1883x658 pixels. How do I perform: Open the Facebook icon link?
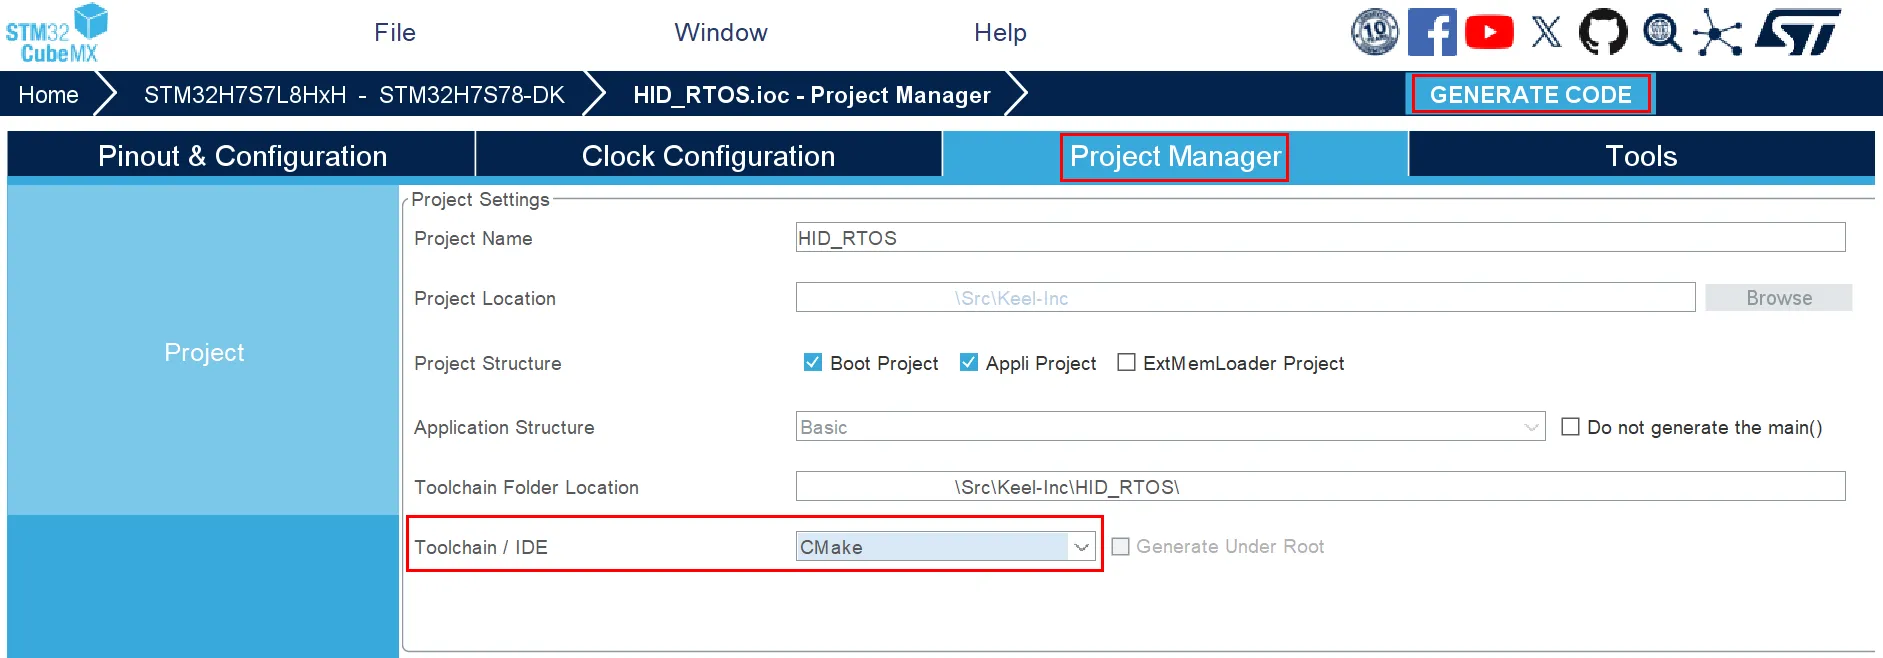click(1432, 32)
